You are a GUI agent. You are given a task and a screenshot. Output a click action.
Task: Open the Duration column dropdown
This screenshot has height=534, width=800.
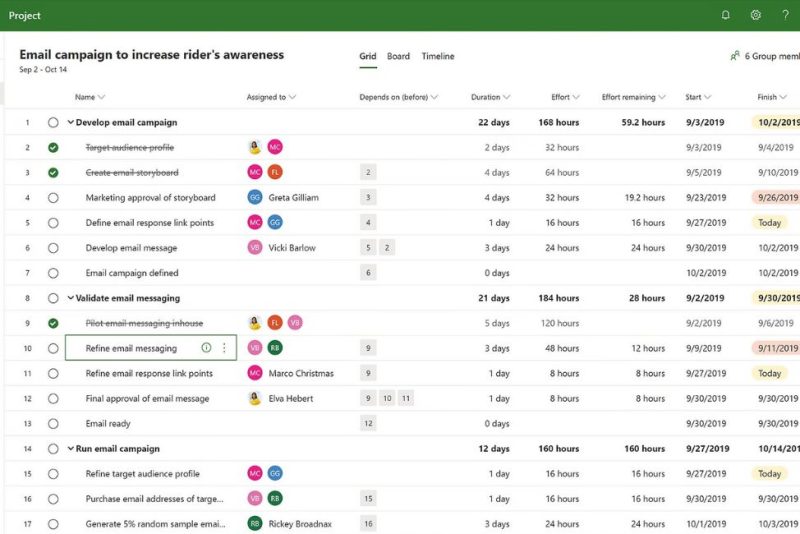[x=506, y=98]
